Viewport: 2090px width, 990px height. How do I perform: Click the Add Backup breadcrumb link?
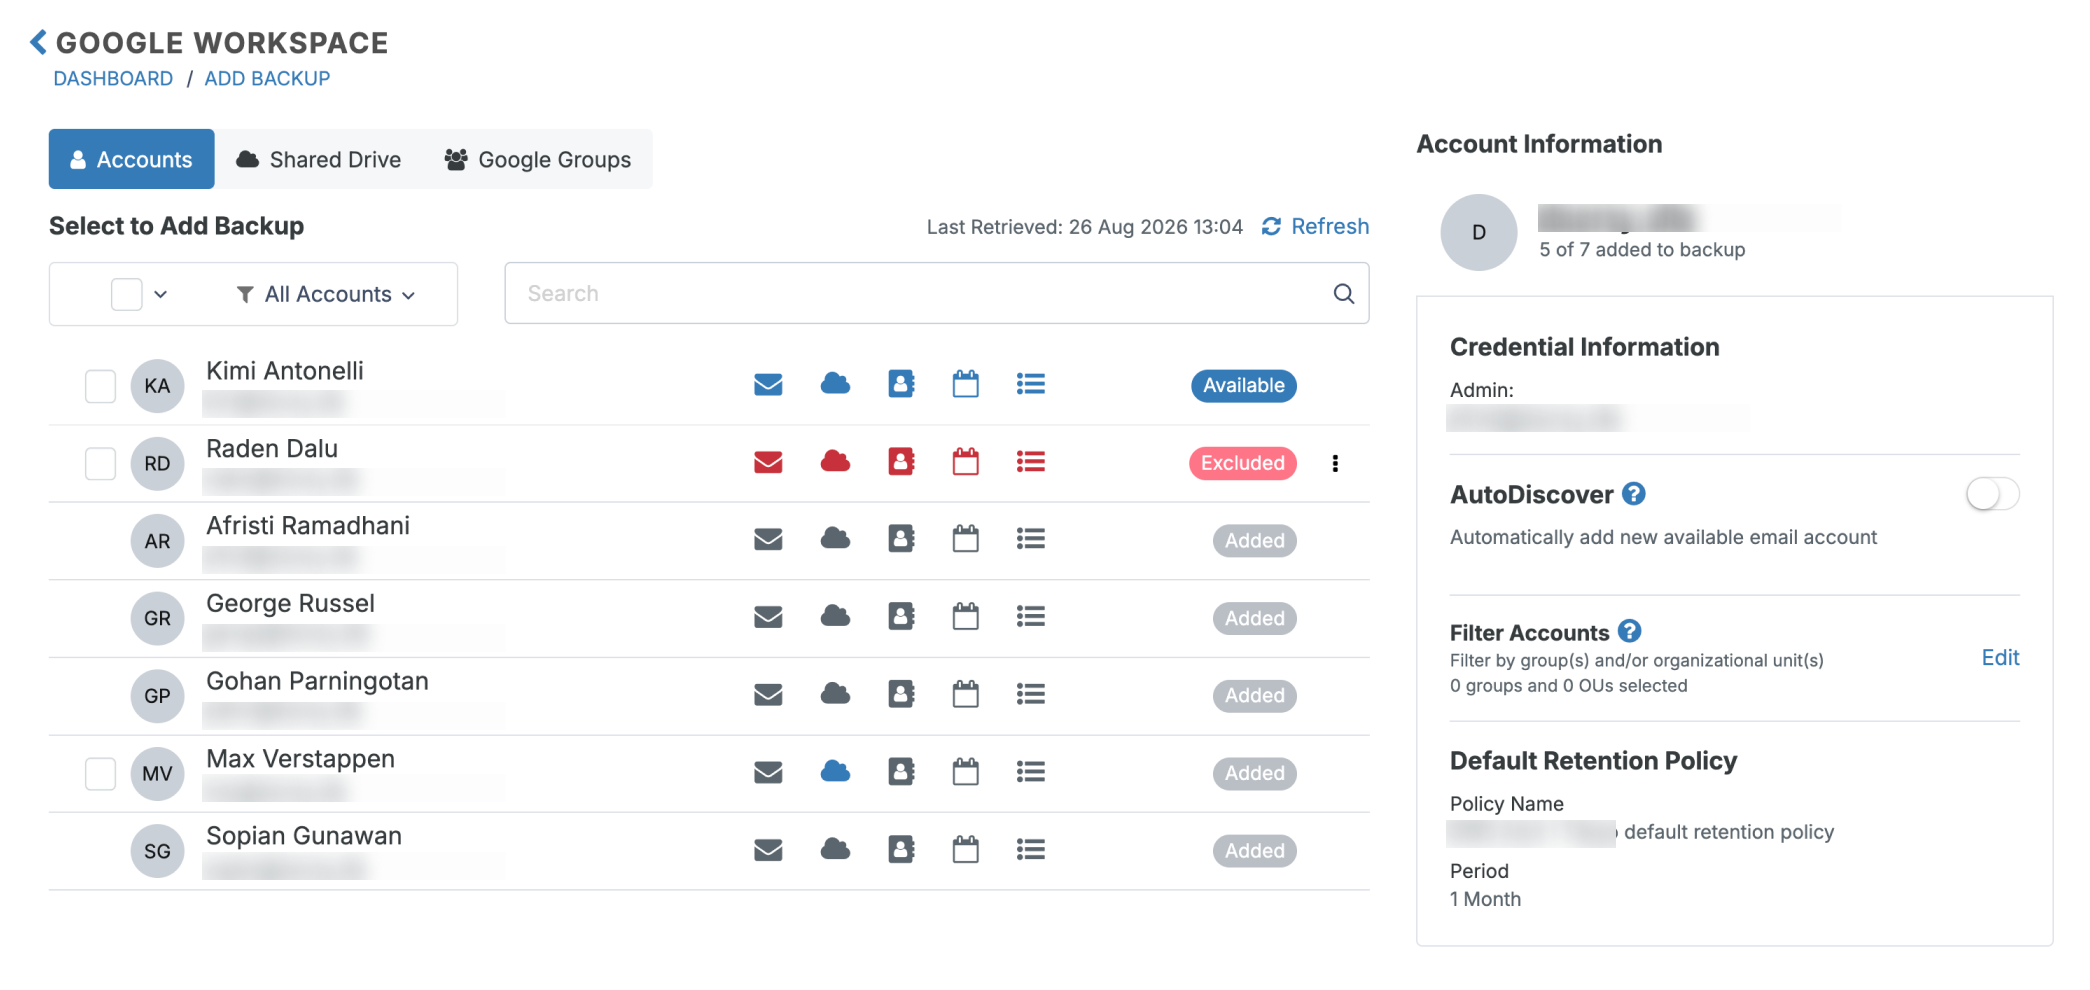[267, 78]
